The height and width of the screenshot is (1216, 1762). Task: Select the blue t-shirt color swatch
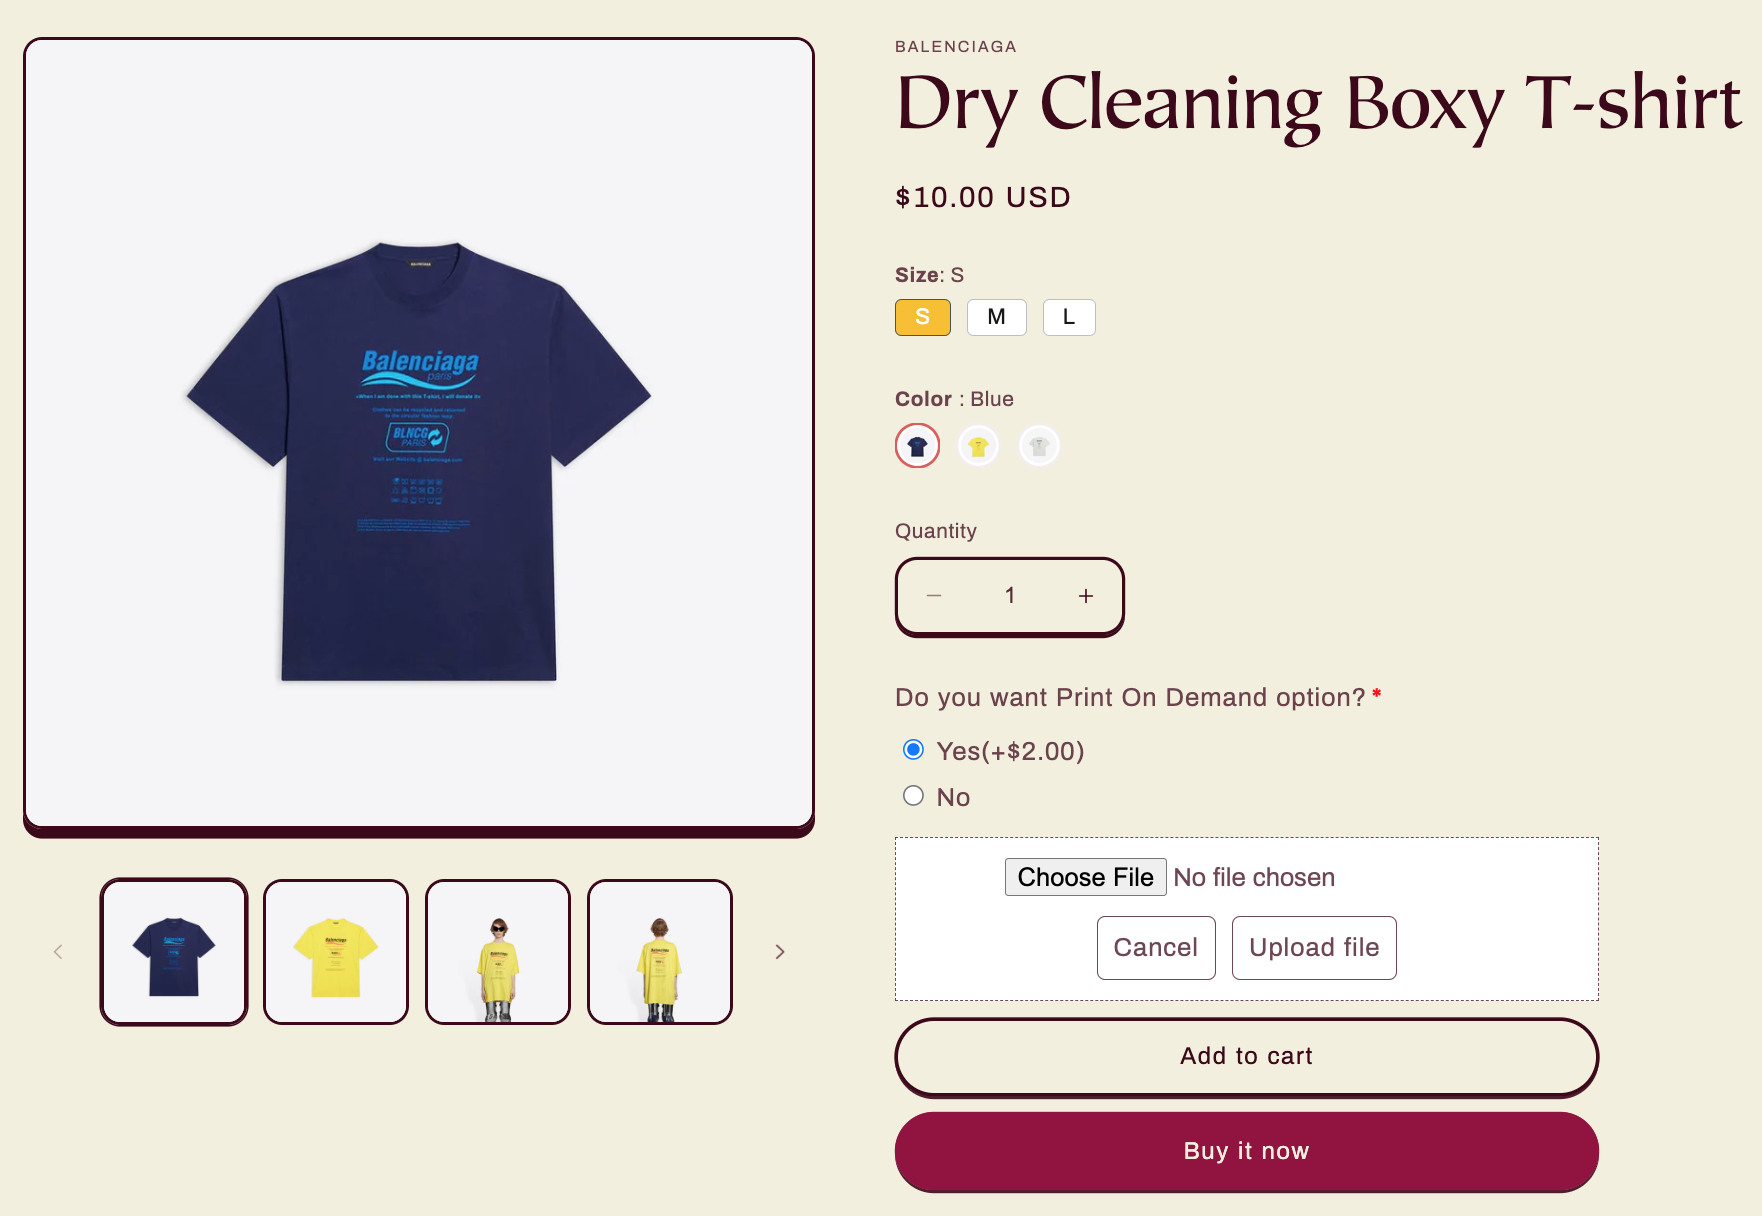(917, 446)
